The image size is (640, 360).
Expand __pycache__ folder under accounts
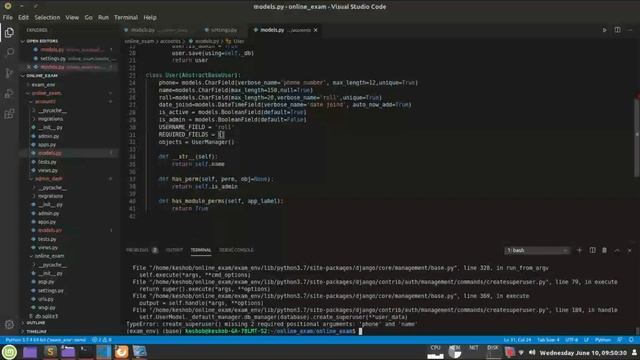coord(52,110)
